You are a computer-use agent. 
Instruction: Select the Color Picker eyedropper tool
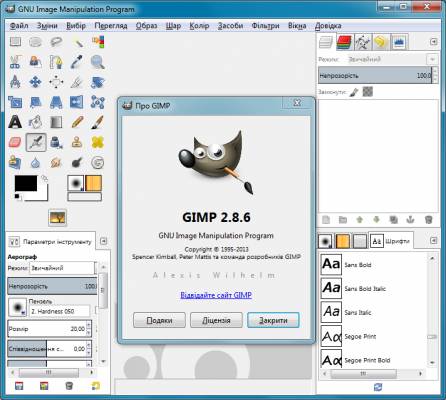[77, 62]
